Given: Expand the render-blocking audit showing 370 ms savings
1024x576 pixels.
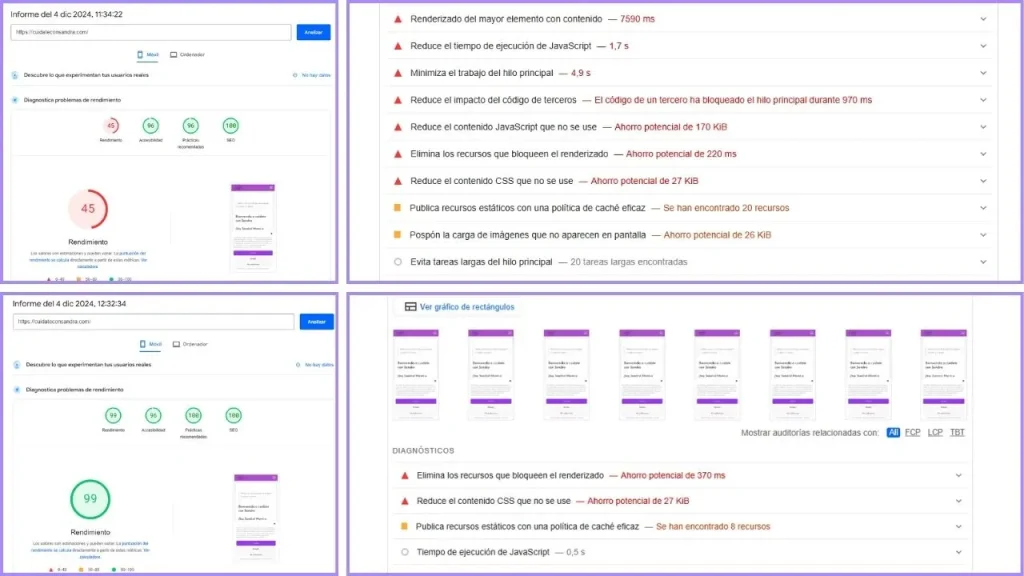Looking at the screenshot, I should [x=959, y=476].
